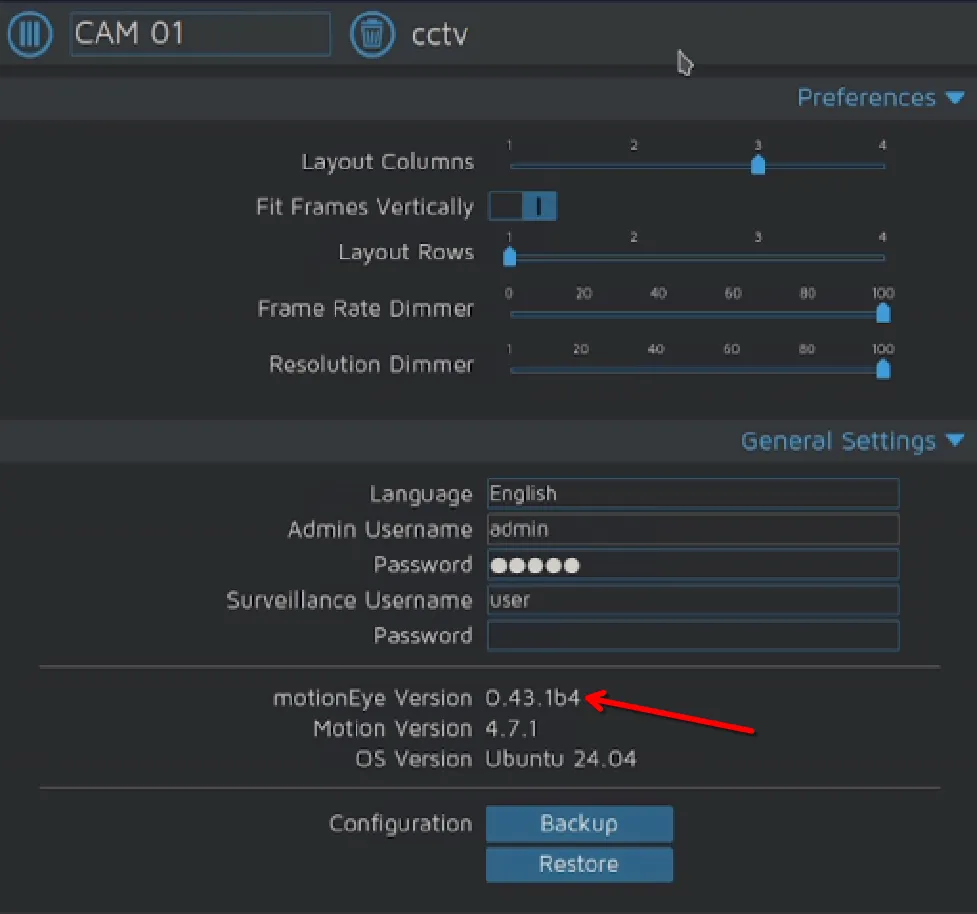Click the Frame Rate Dimmer label

tap(366, 308)
